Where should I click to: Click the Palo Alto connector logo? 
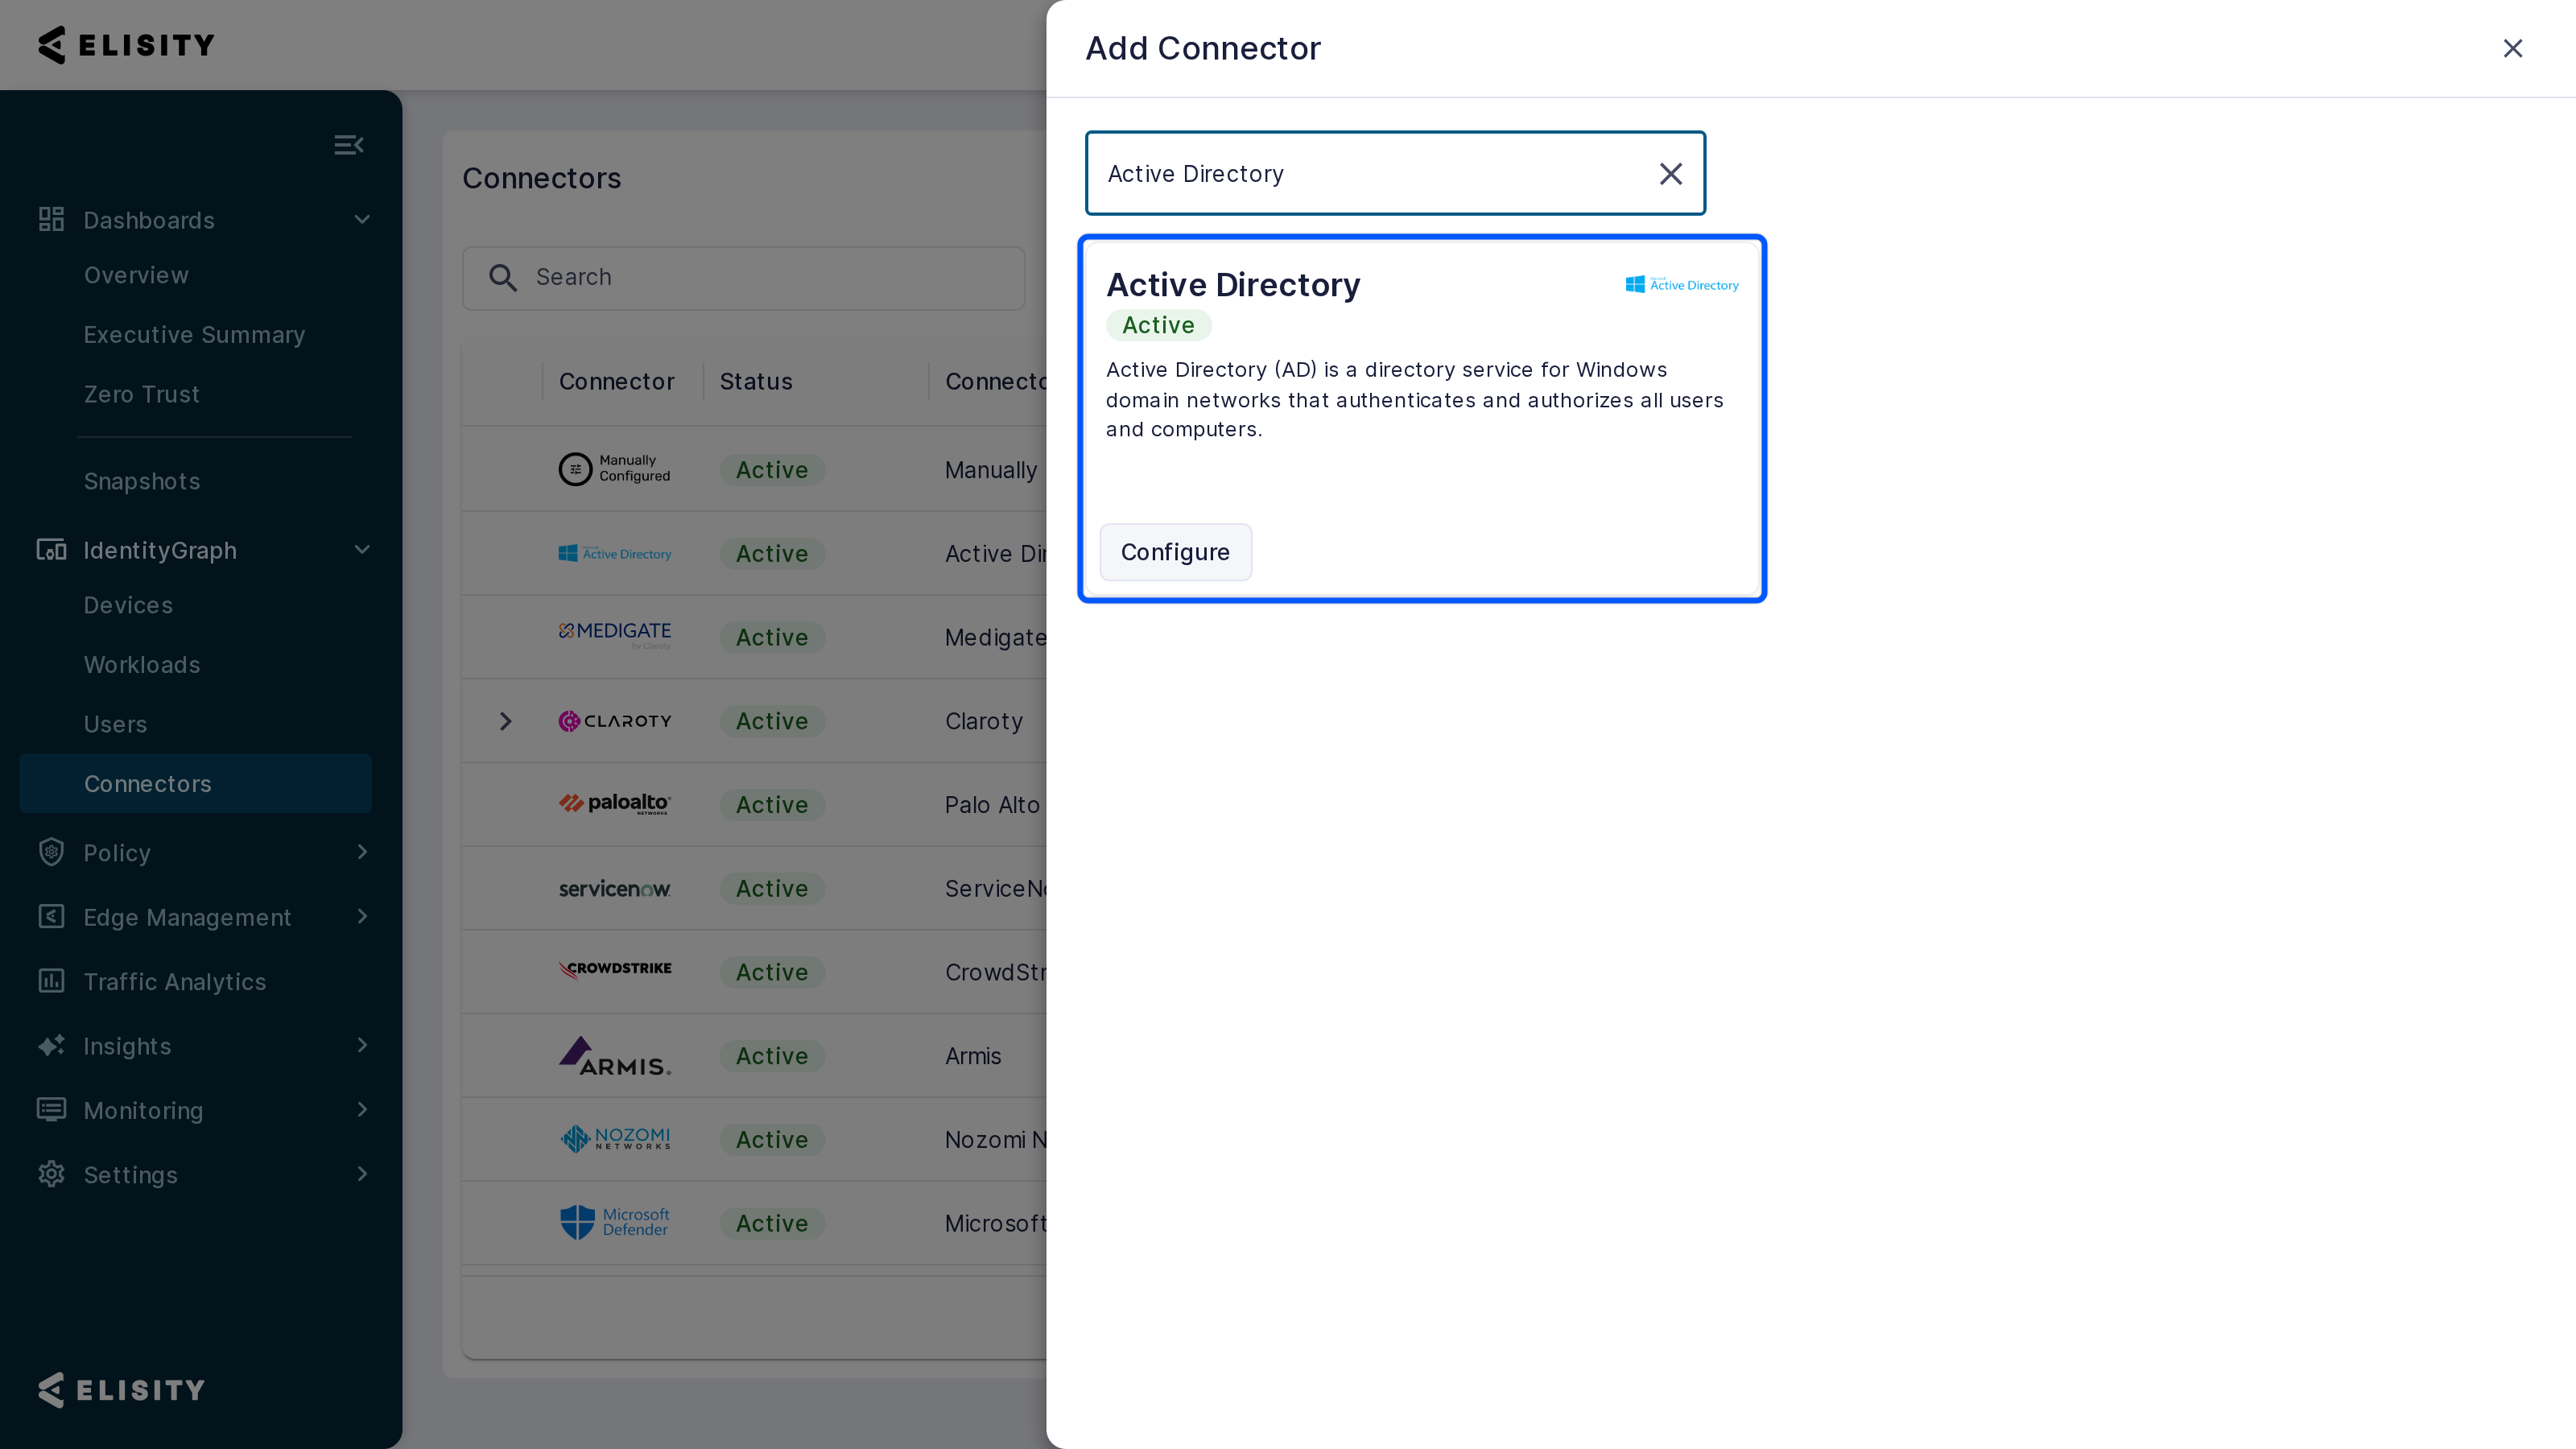click(614, 804)
